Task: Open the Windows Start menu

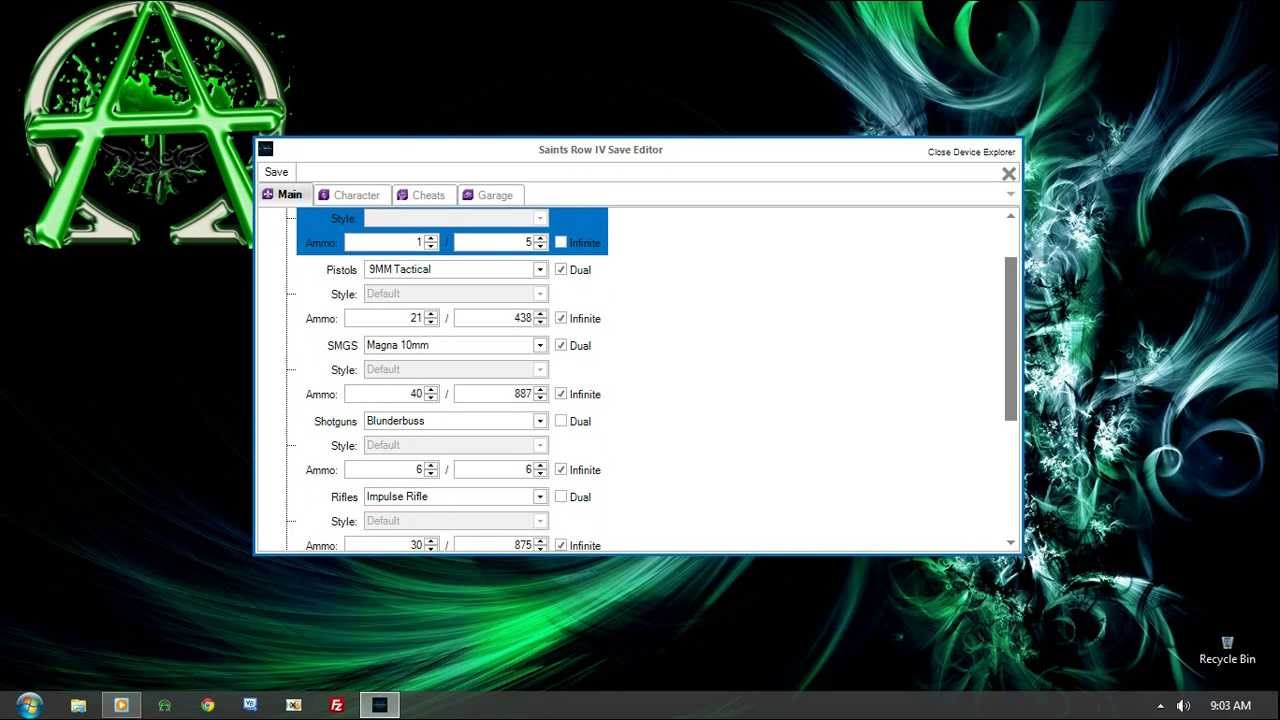Action: tap(29, 704)
